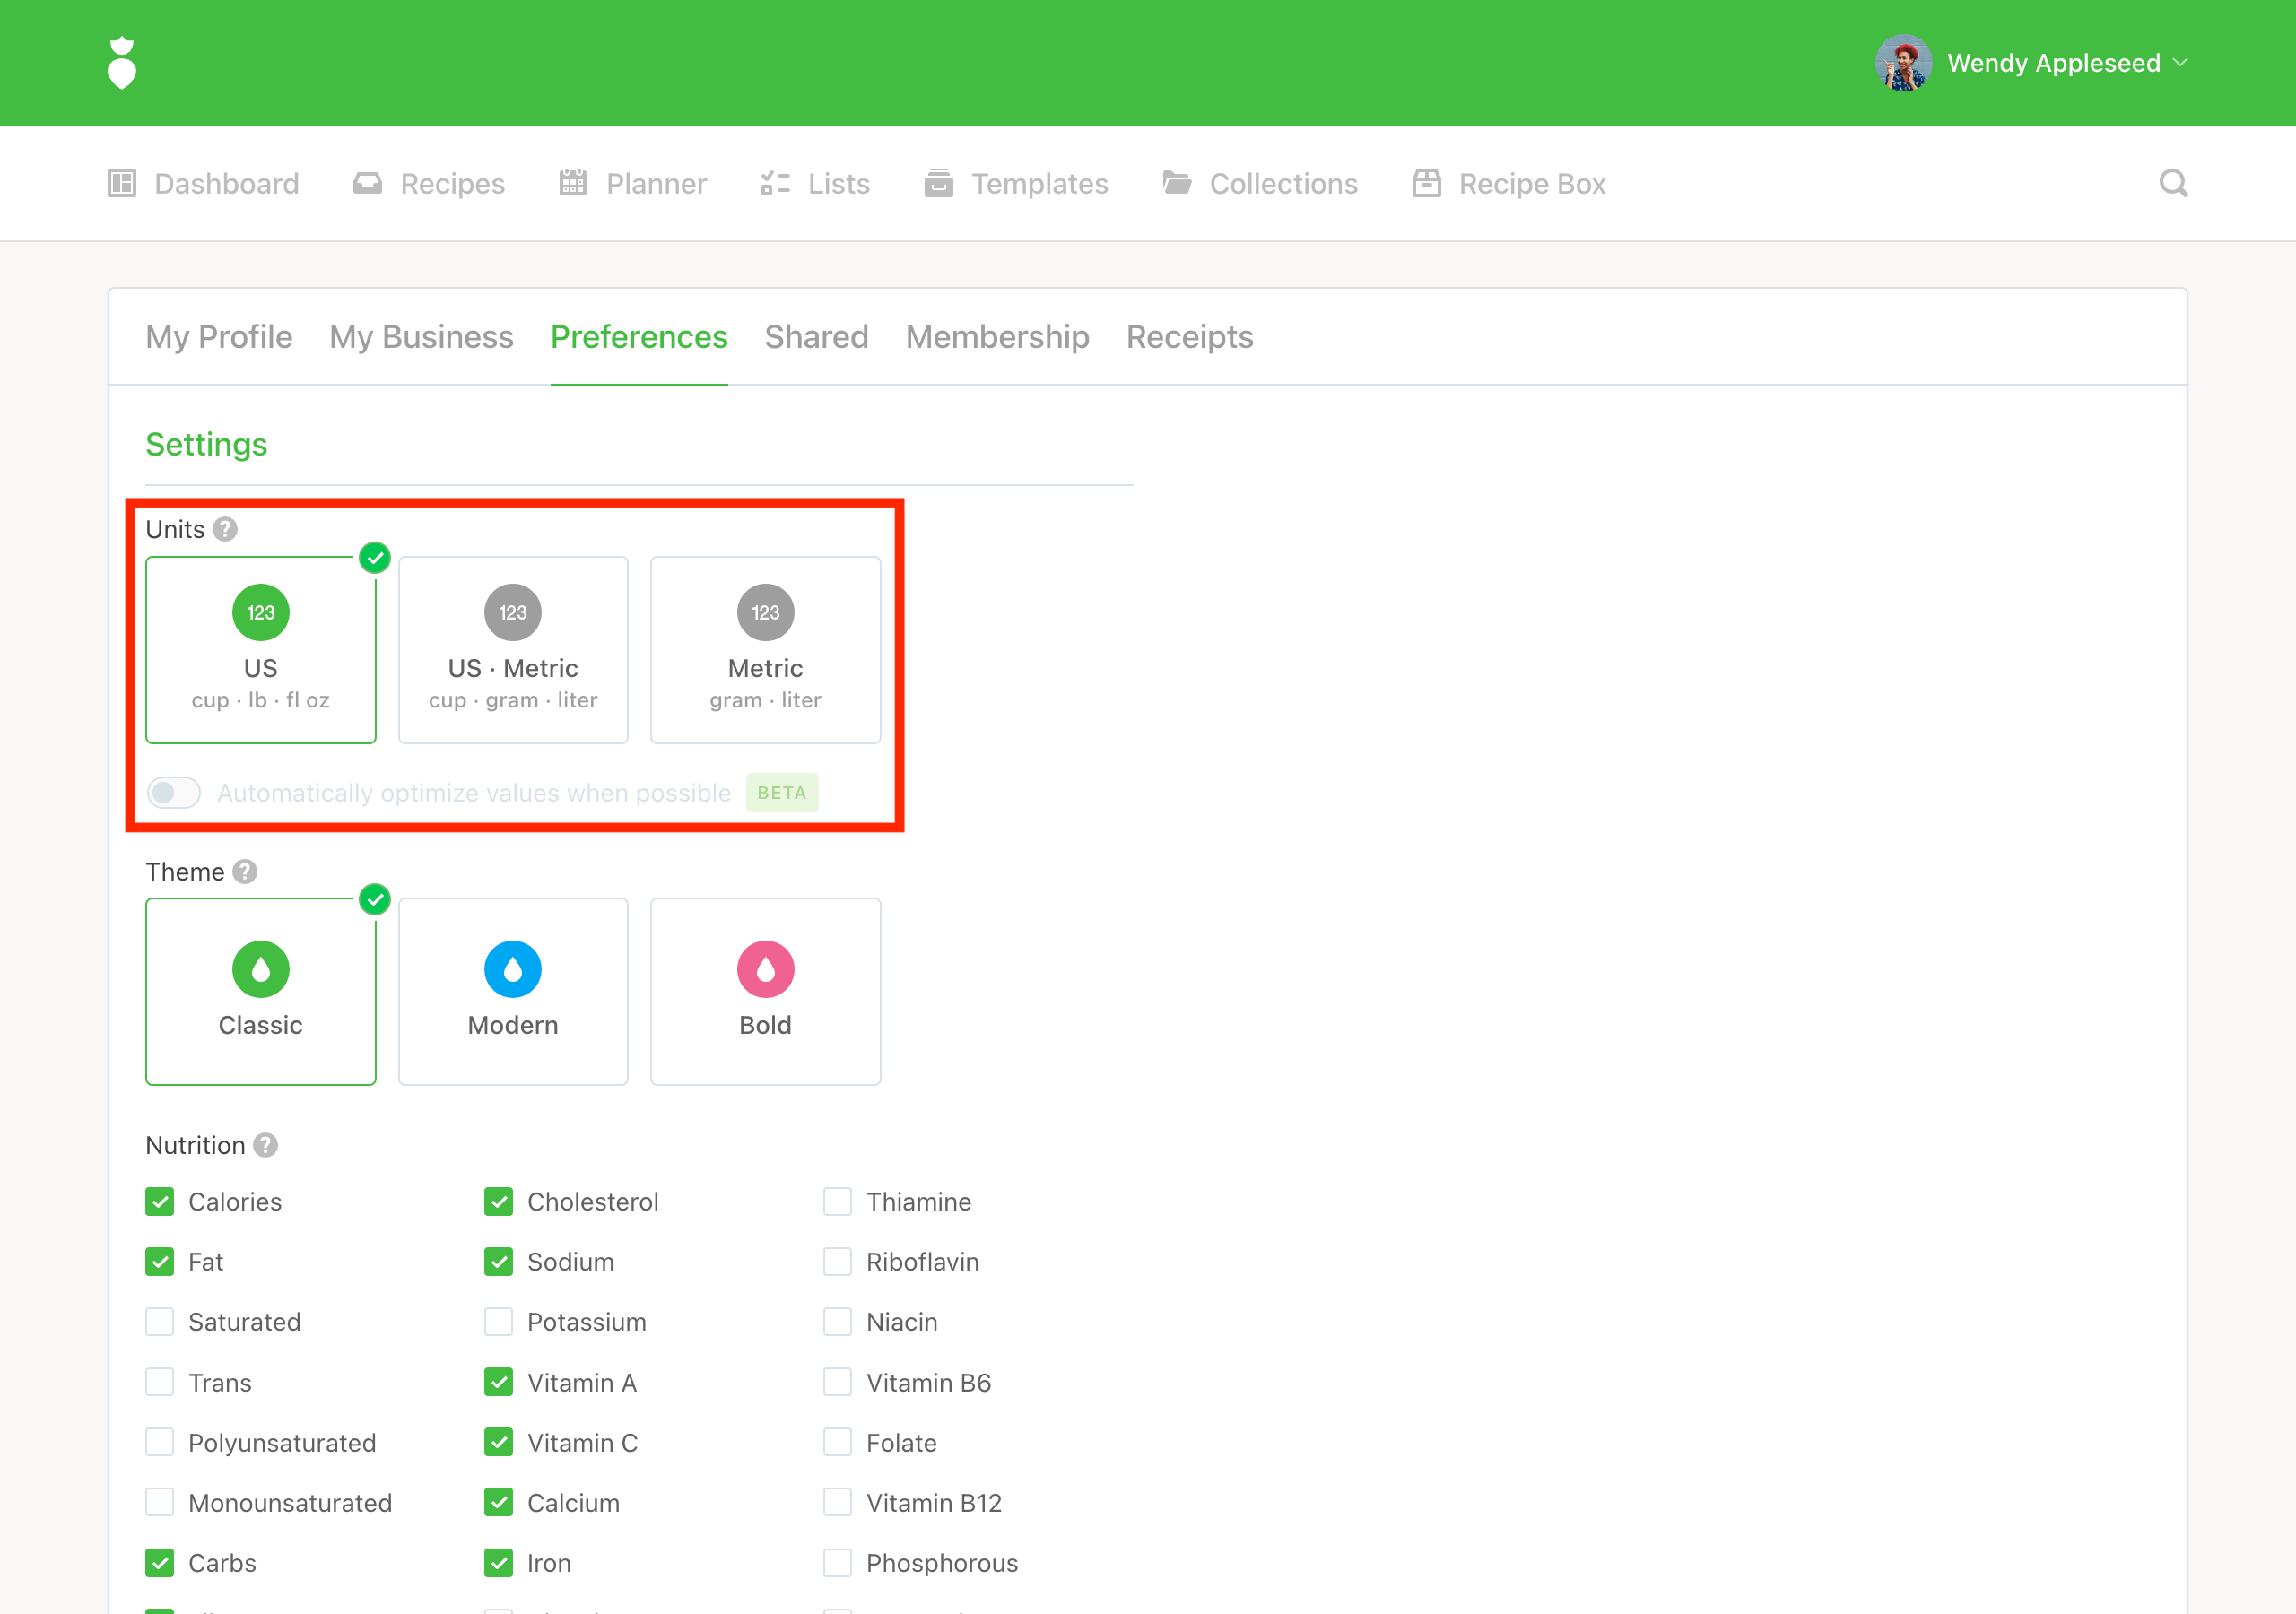Check the Saturated nutrition checkbox
This screenshot has height=1614, width=2296.
(x=160, y=1322)
